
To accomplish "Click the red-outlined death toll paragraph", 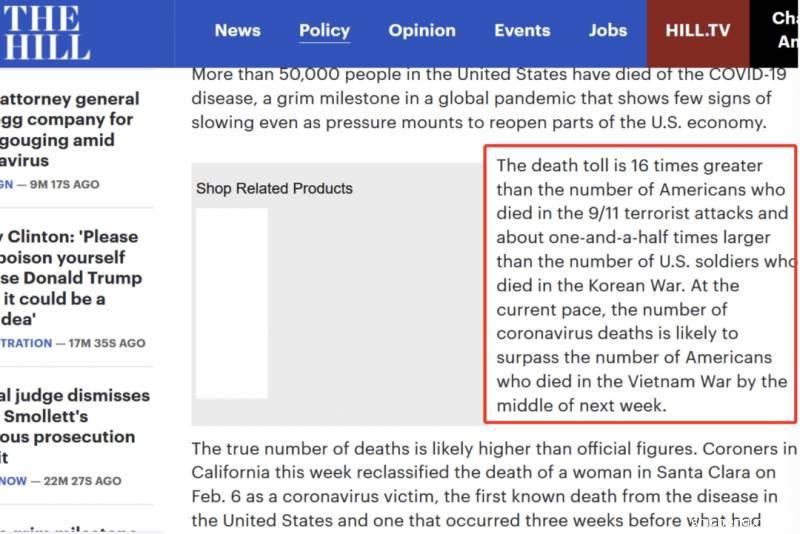I will click(640, 285).
